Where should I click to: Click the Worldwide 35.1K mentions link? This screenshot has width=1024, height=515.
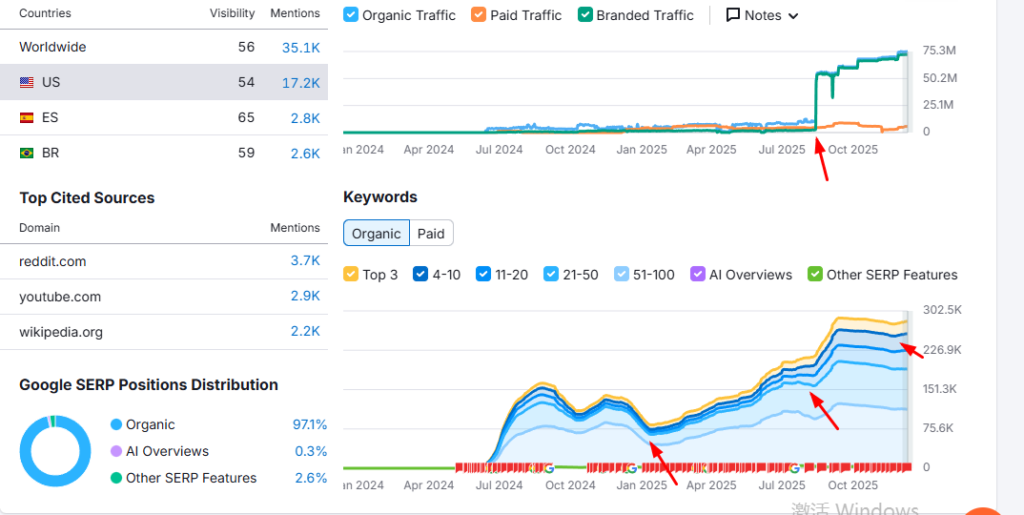[x=301, y=47]
